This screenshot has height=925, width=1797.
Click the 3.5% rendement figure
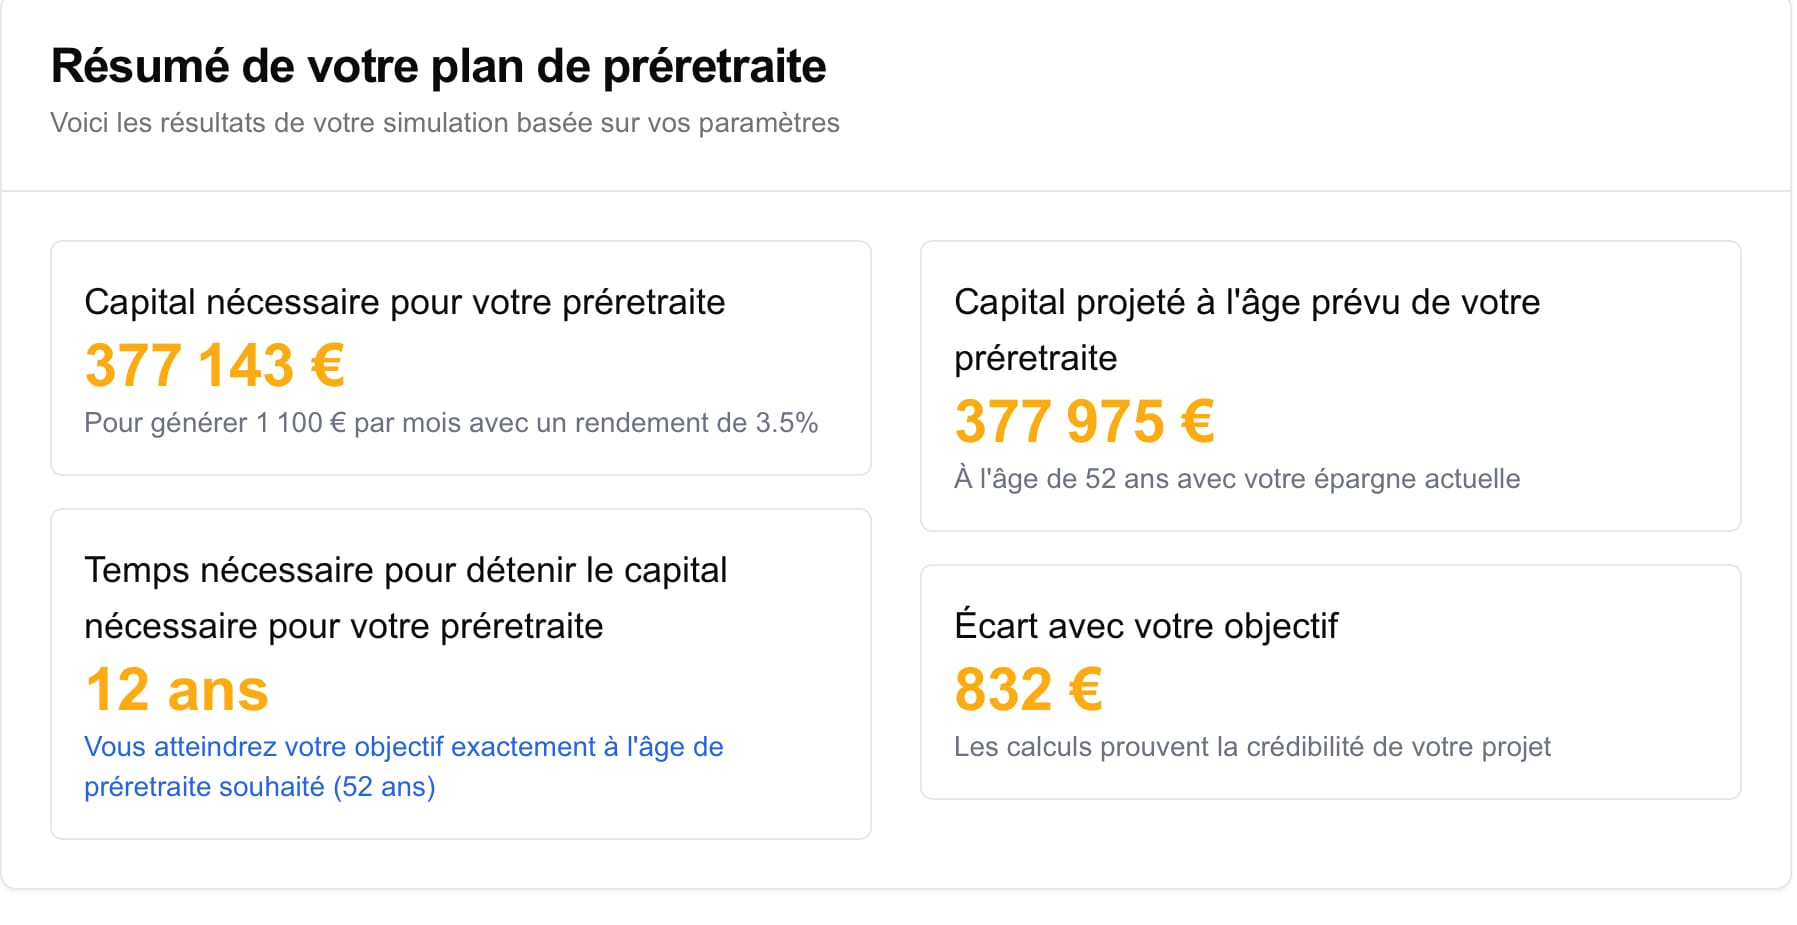click(787, 423)
